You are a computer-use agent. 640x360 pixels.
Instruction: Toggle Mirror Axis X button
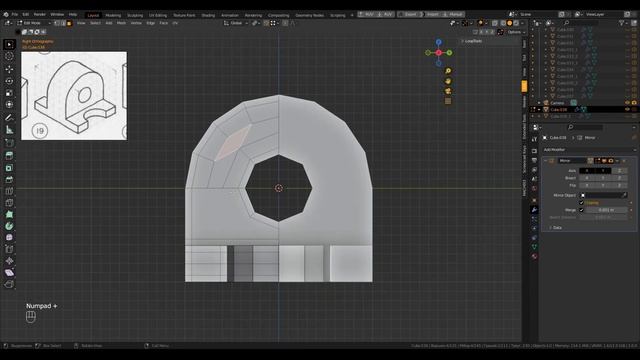coord(587,171)
